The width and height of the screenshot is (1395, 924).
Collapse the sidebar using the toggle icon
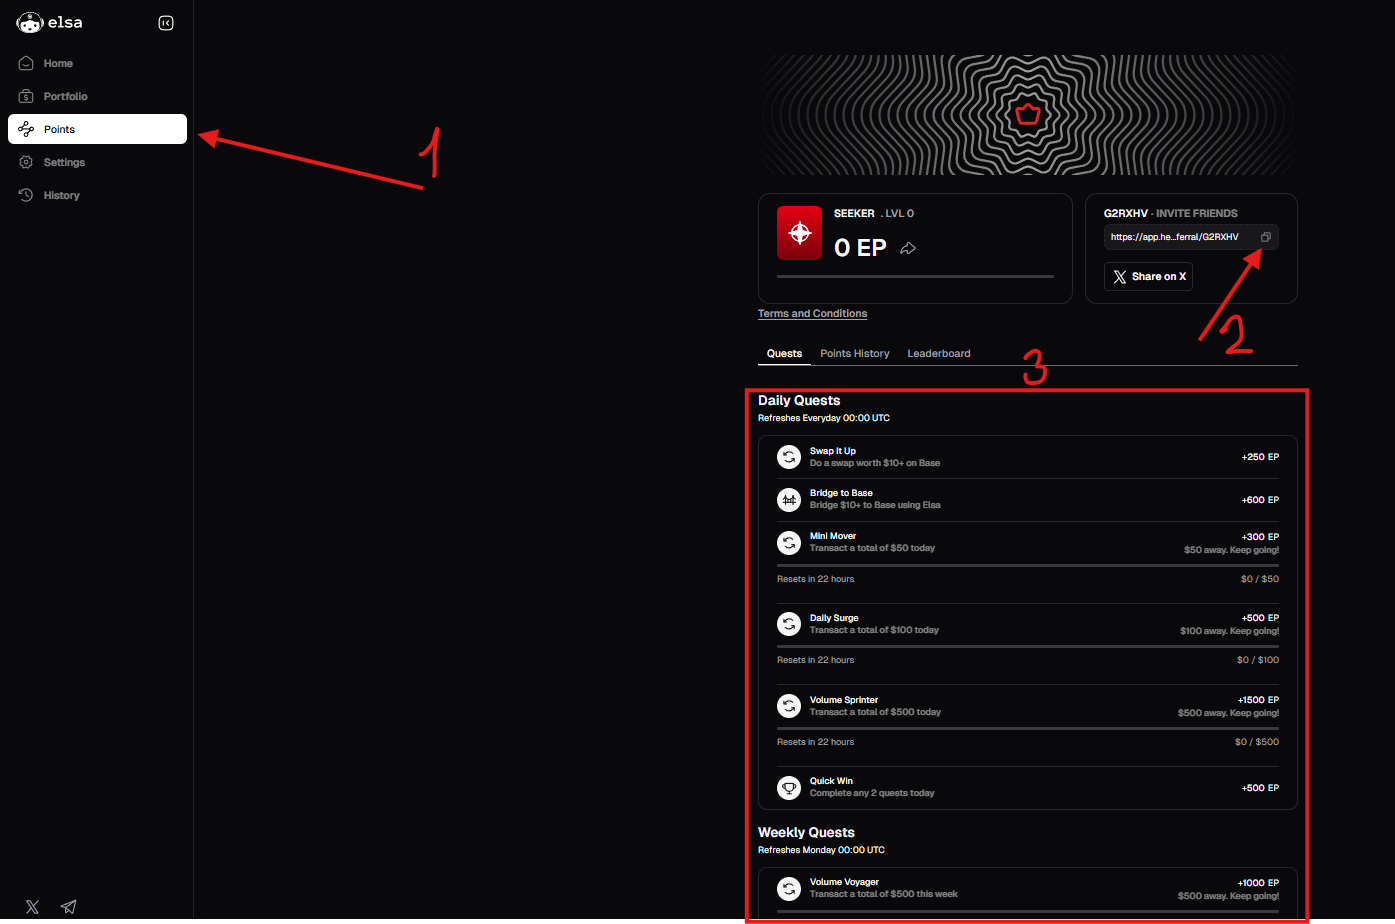[x=166, y=23]
